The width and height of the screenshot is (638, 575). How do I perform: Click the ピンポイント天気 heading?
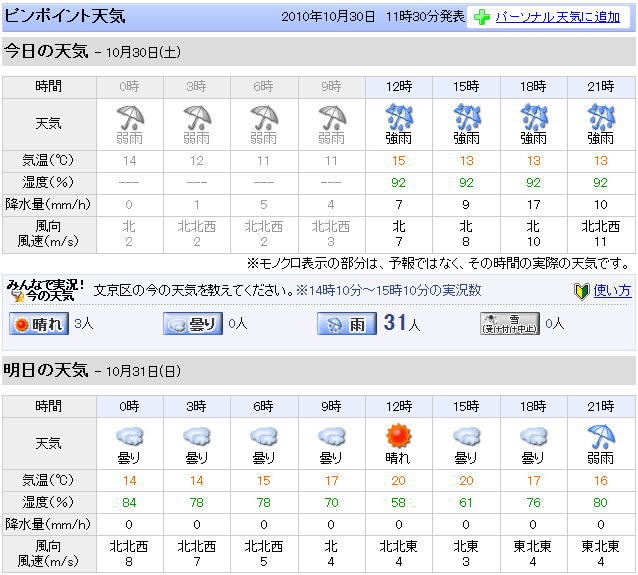(65, 16)
